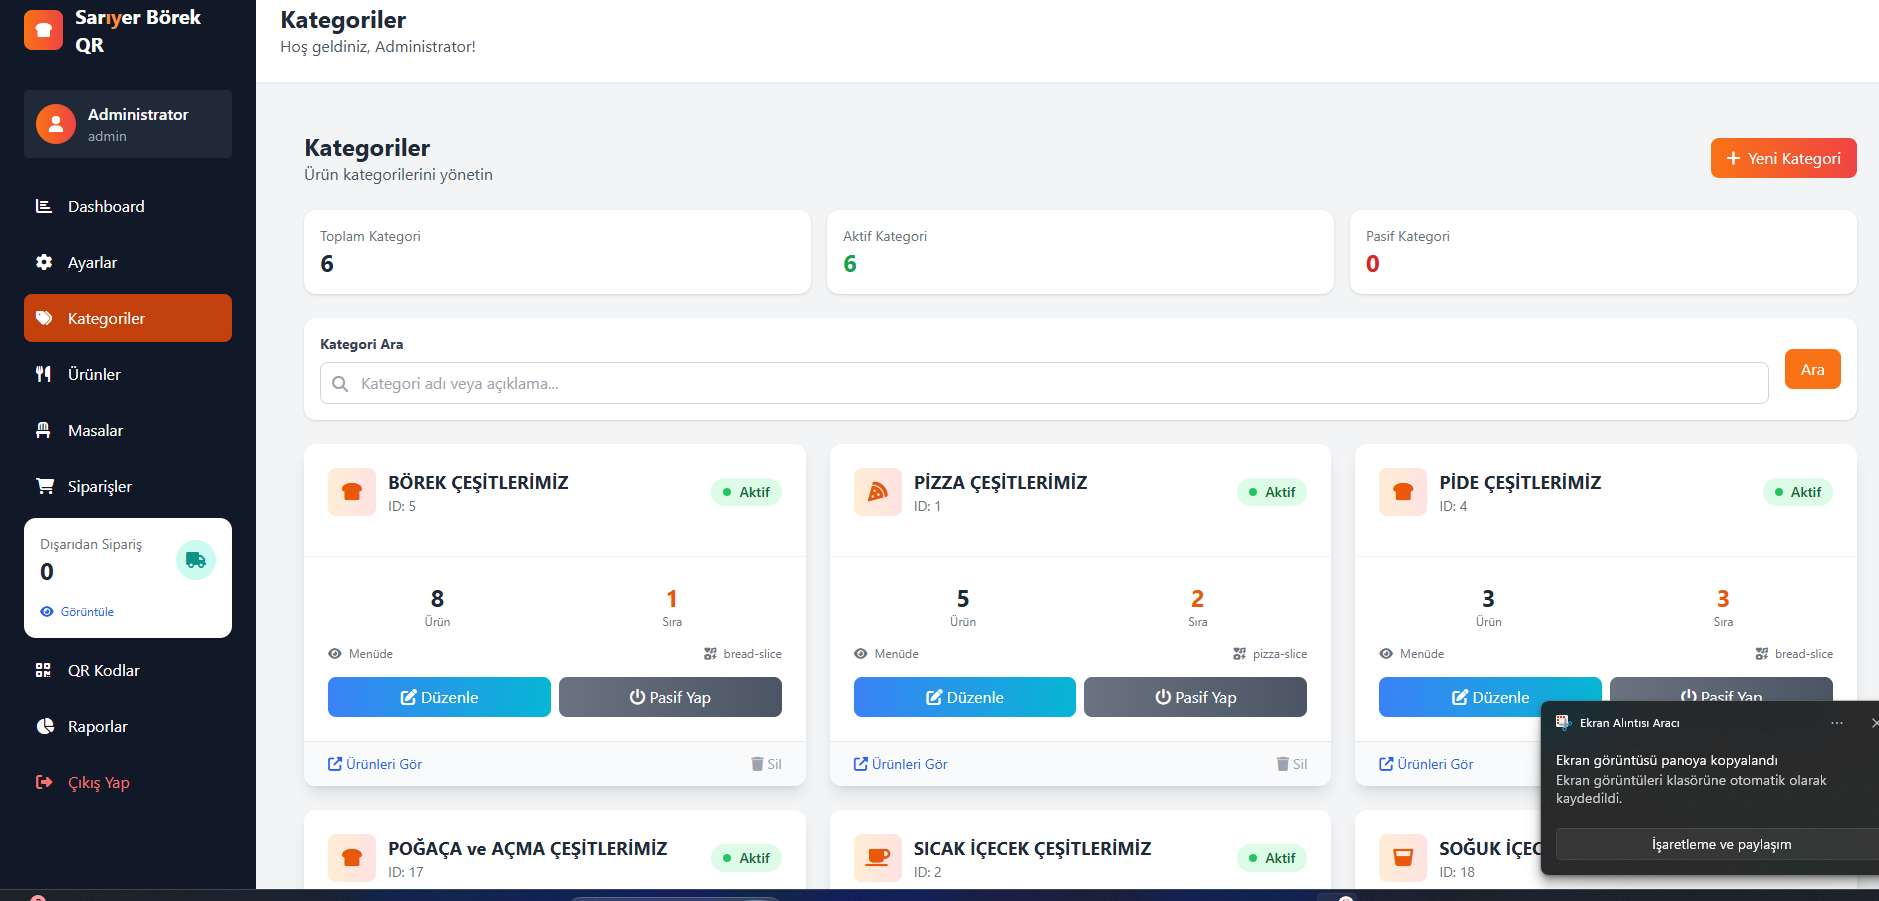Toggle the Aktif badge on BÖREK ÇEŞİTLERİMİZ

click(x=746, y=492)
